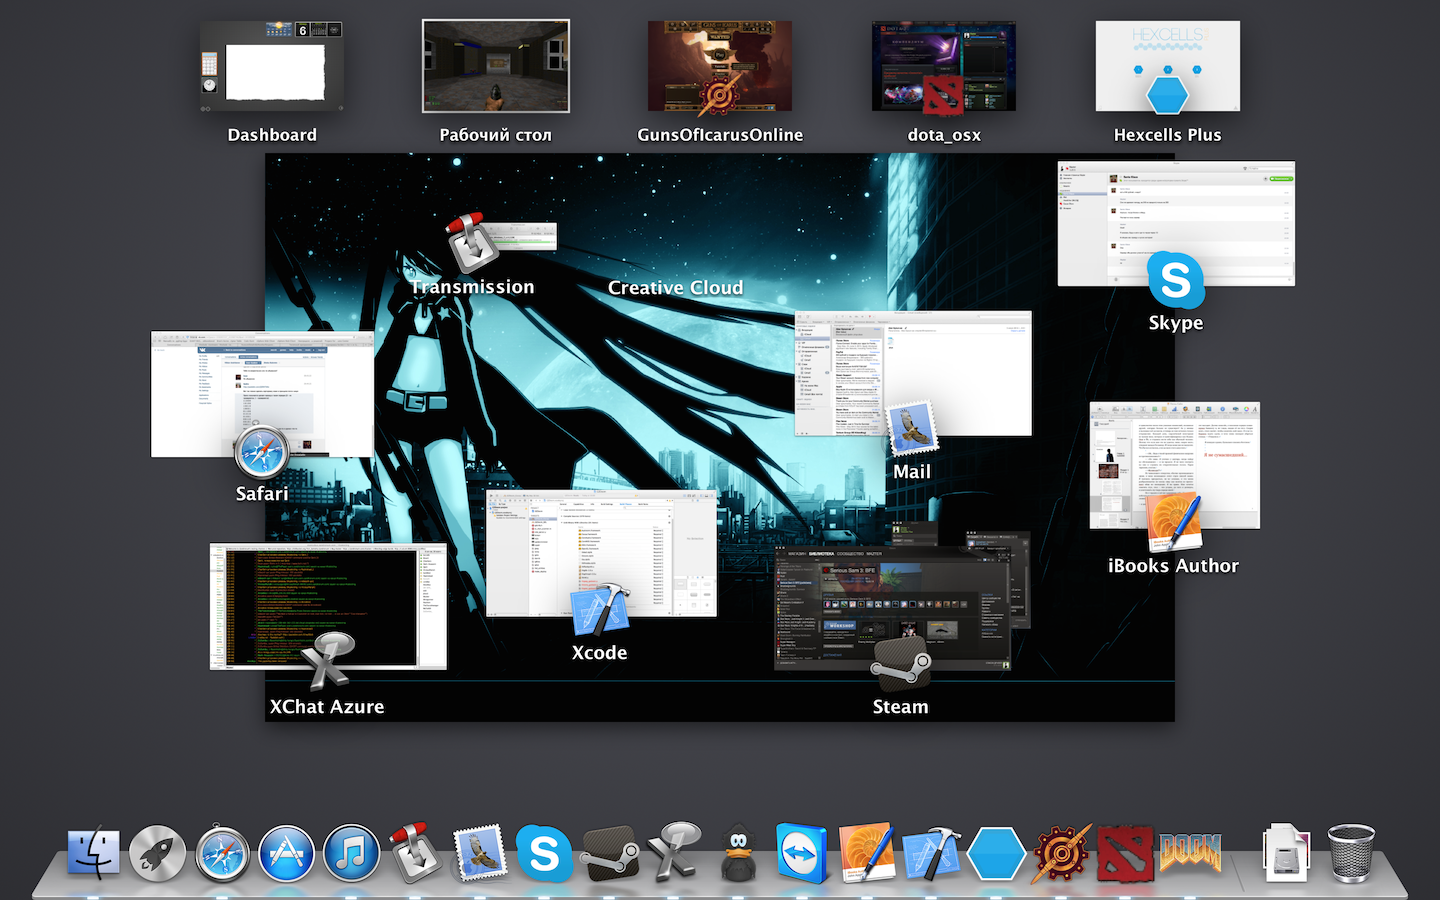The image size is (1440, 900).
Task: Open the Dota 2 dock icon
Action: point(1125,854)
